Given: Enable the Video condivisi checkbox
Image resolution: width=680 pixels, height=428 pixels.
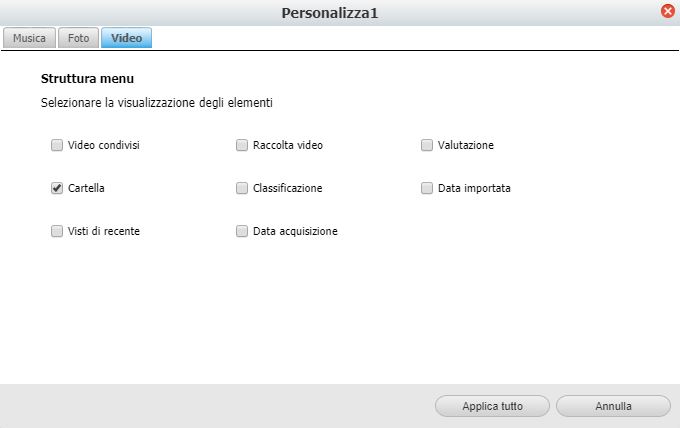Looking at the screenshot, I should (57, 145).
